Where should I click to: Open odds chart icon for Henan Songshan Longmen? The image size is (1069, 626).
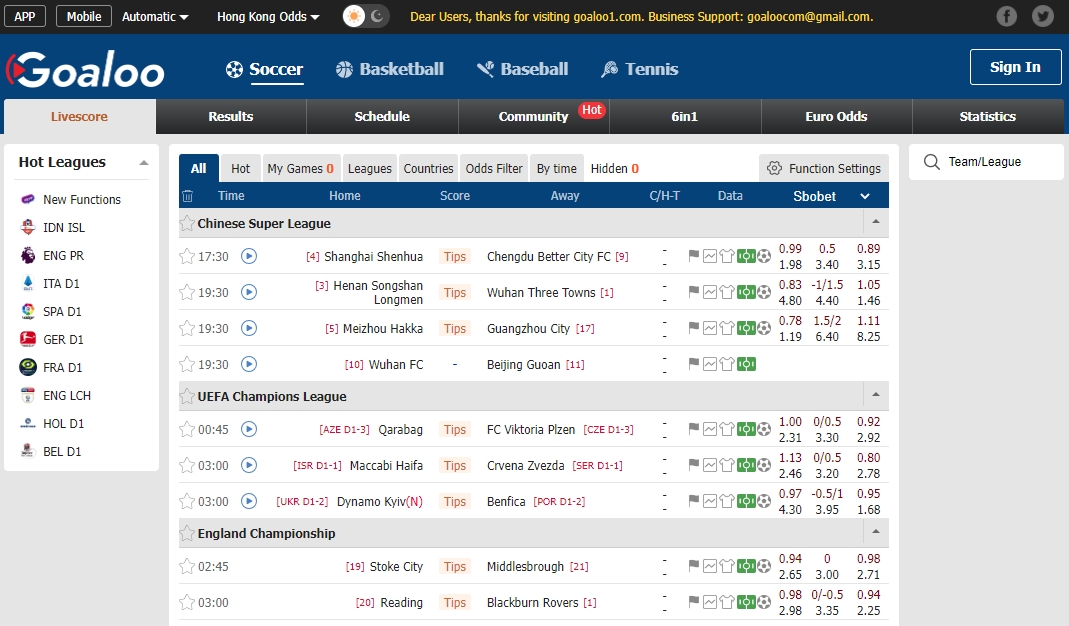pos(710,292)
